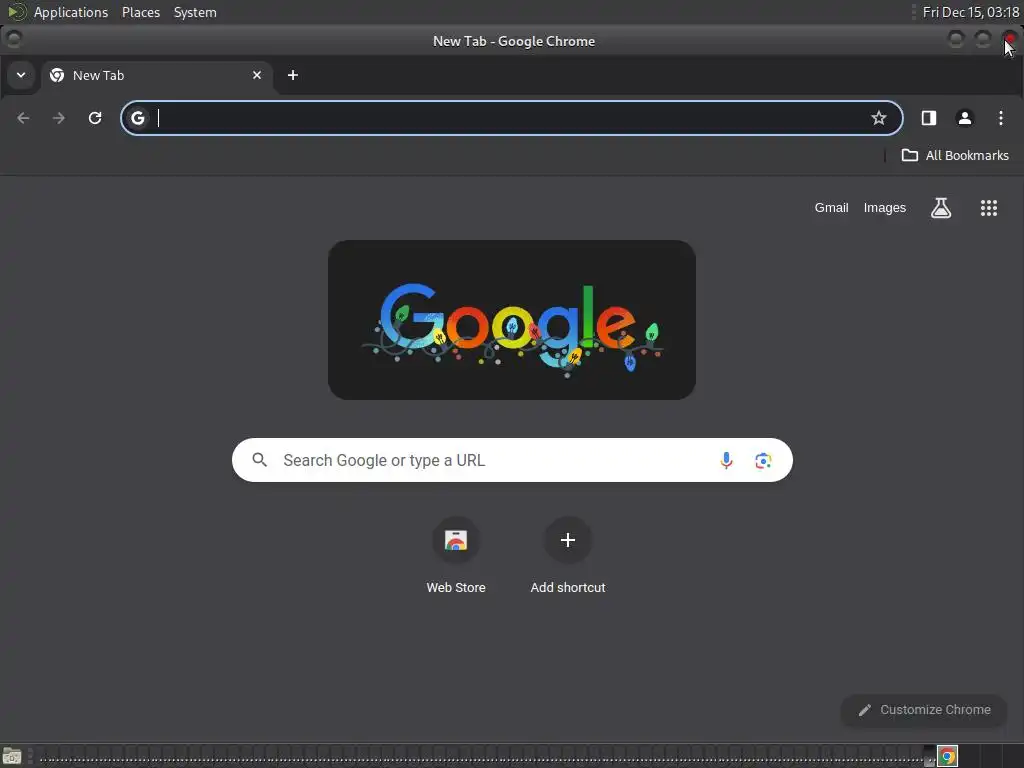
Task: Search by image with Google Lens icon
Action: [763, 460]
